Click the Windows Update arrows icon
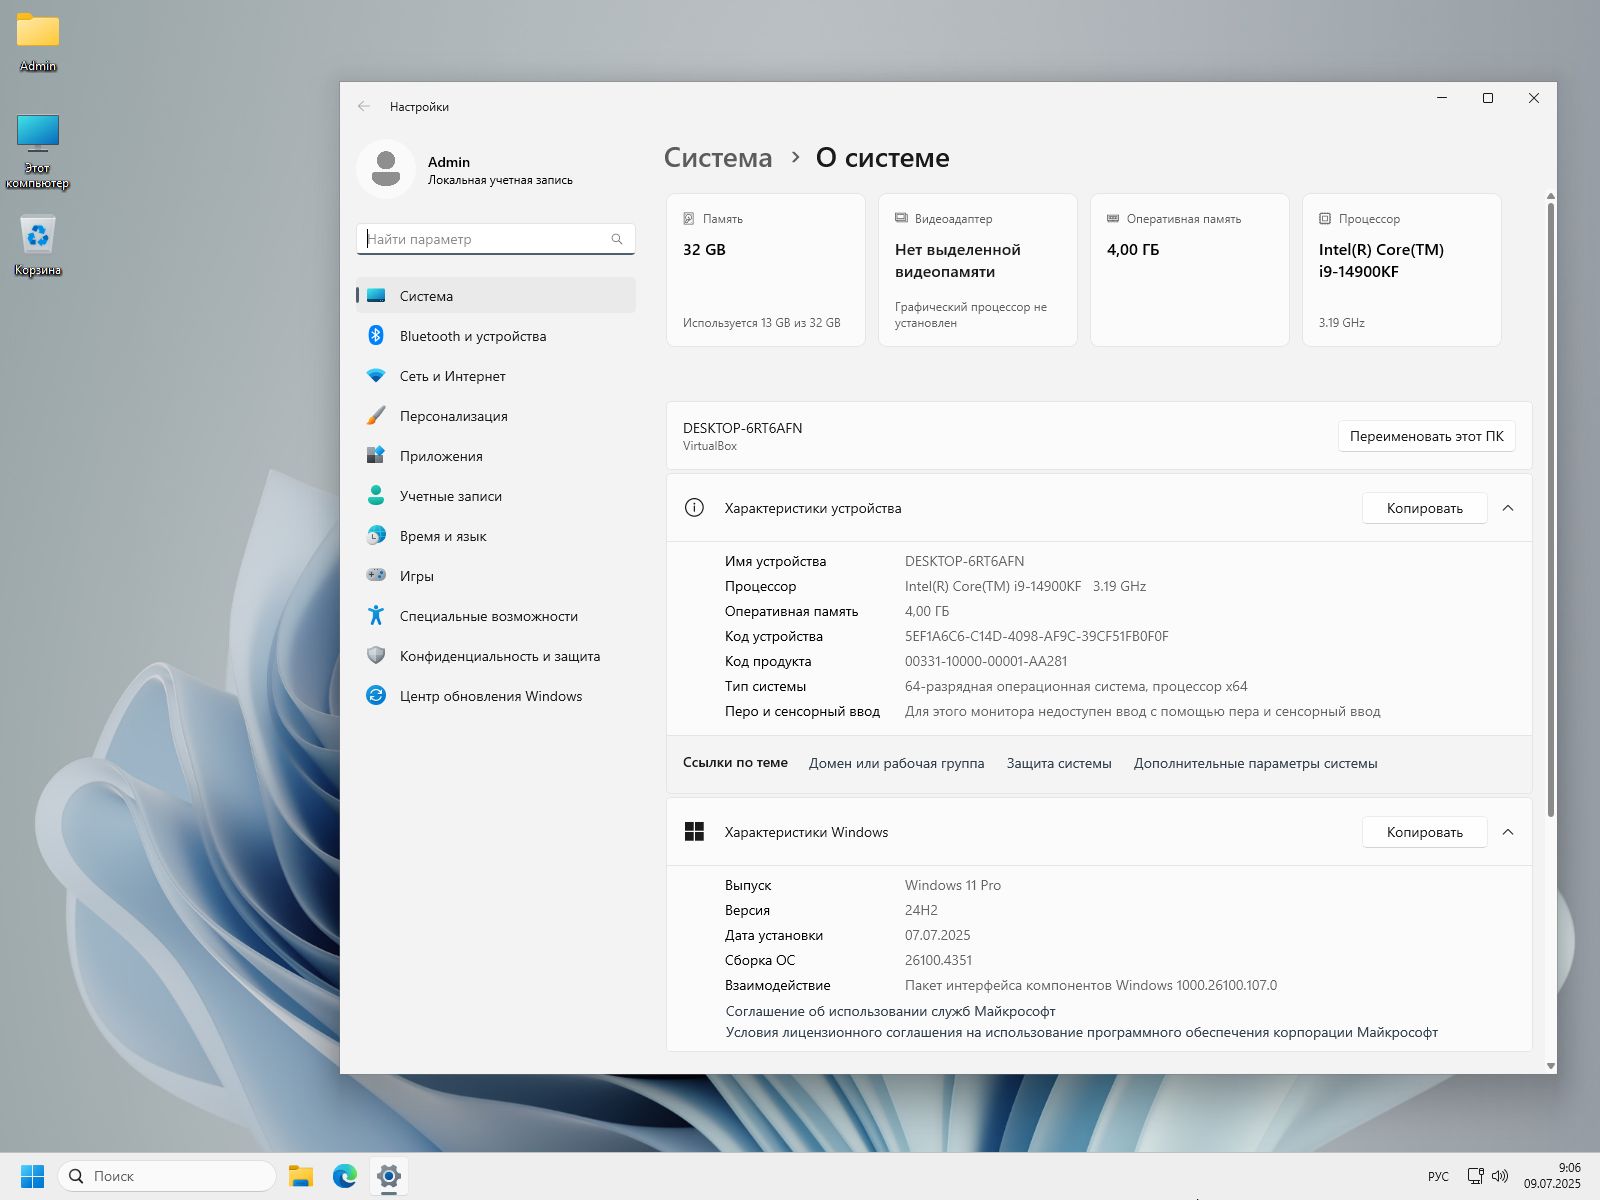The height and width of the screenshot is (1200, 1600). (x=376, y=696)
